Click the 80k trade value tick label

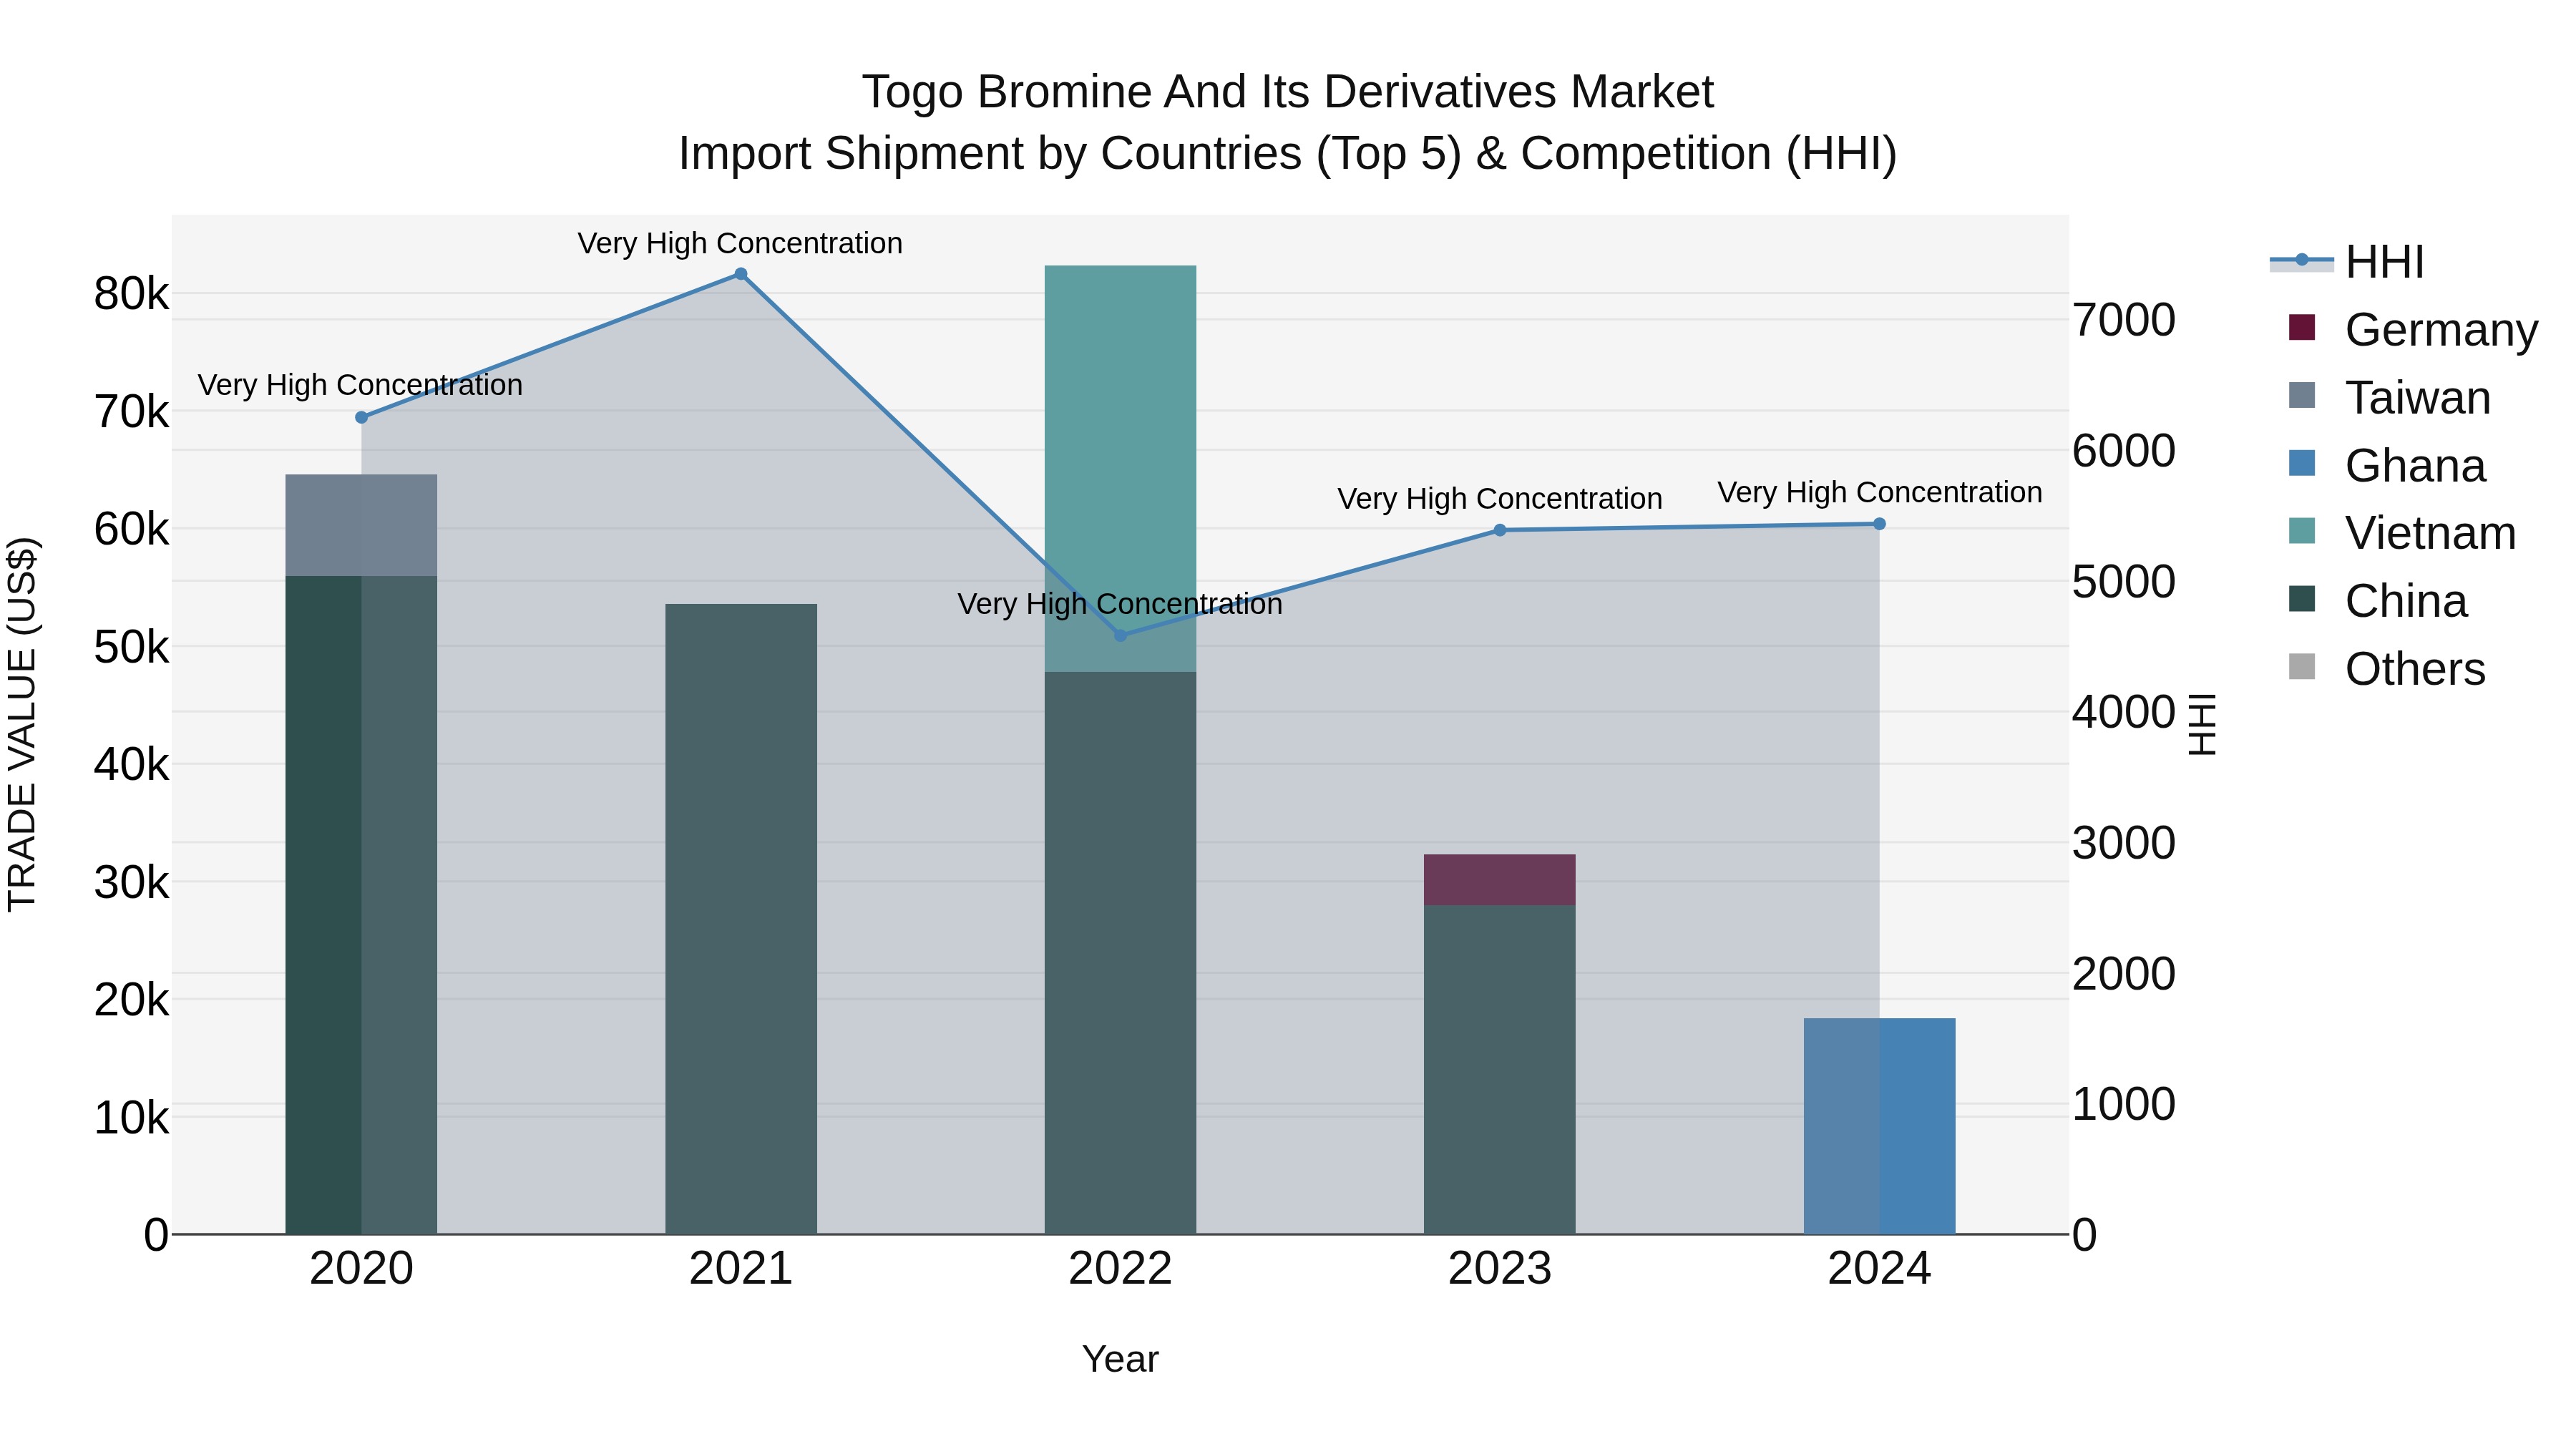pos(131,294)
